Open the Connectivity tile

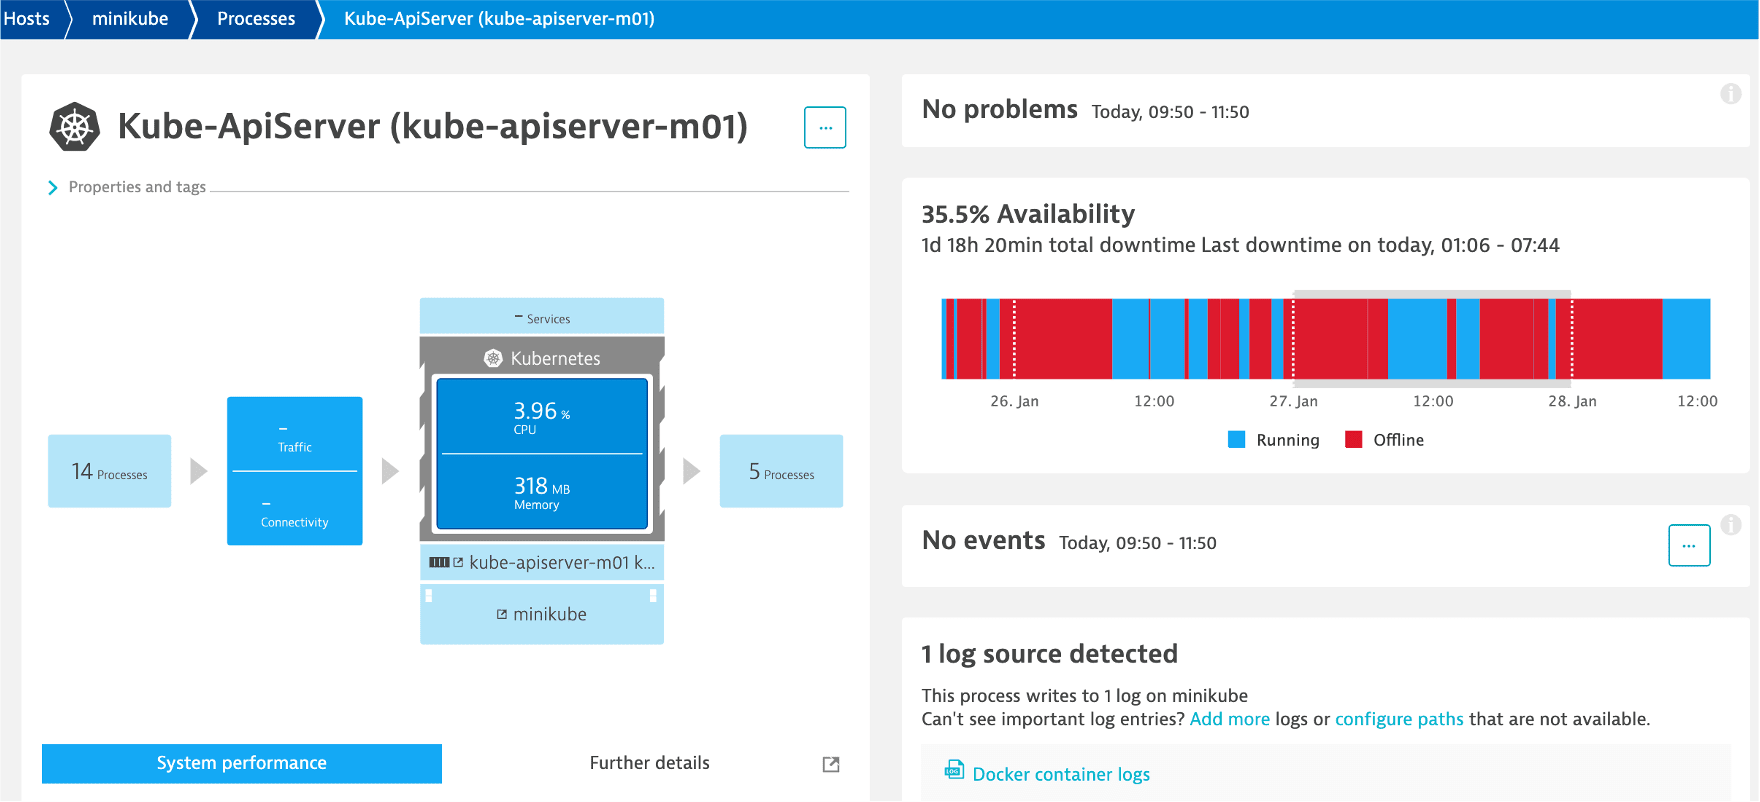[295, 509]
